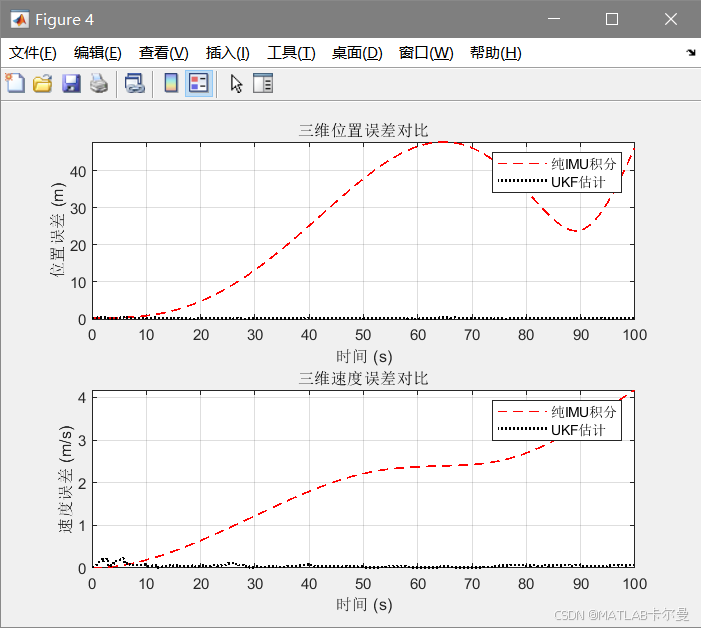Select the 位置误差 (m) y-axis label
The width and height of the screenshot is (701, 628).
click(58, 230)
